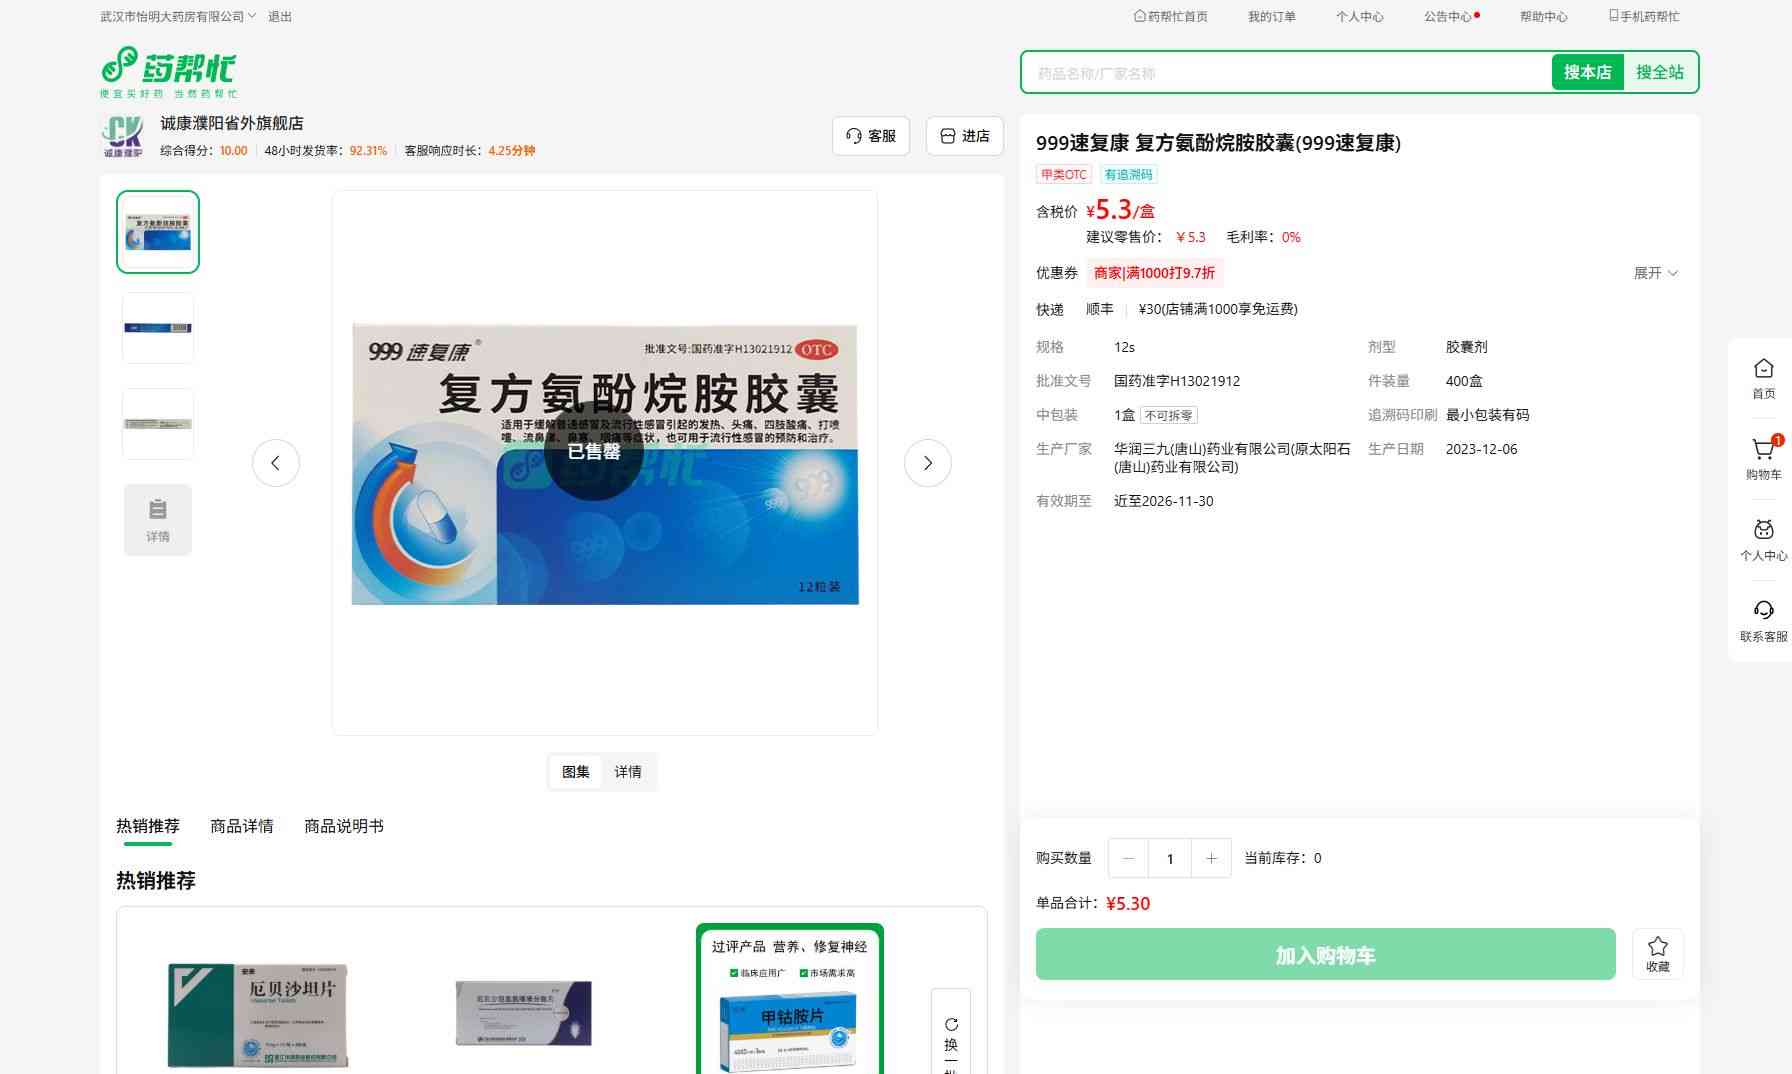Image resolution: width=1792 pixels, height=1074 pixels.
Task: Open the pharmacy account dropdown at top
Action: [x=178, y=17]
